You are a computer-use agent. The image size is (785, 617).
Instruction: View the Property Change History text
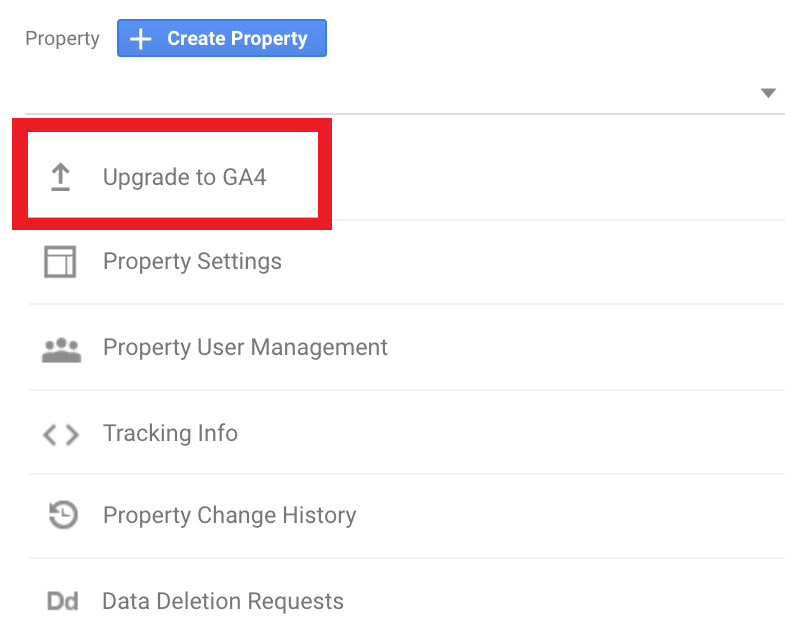(x=229, y=516)
